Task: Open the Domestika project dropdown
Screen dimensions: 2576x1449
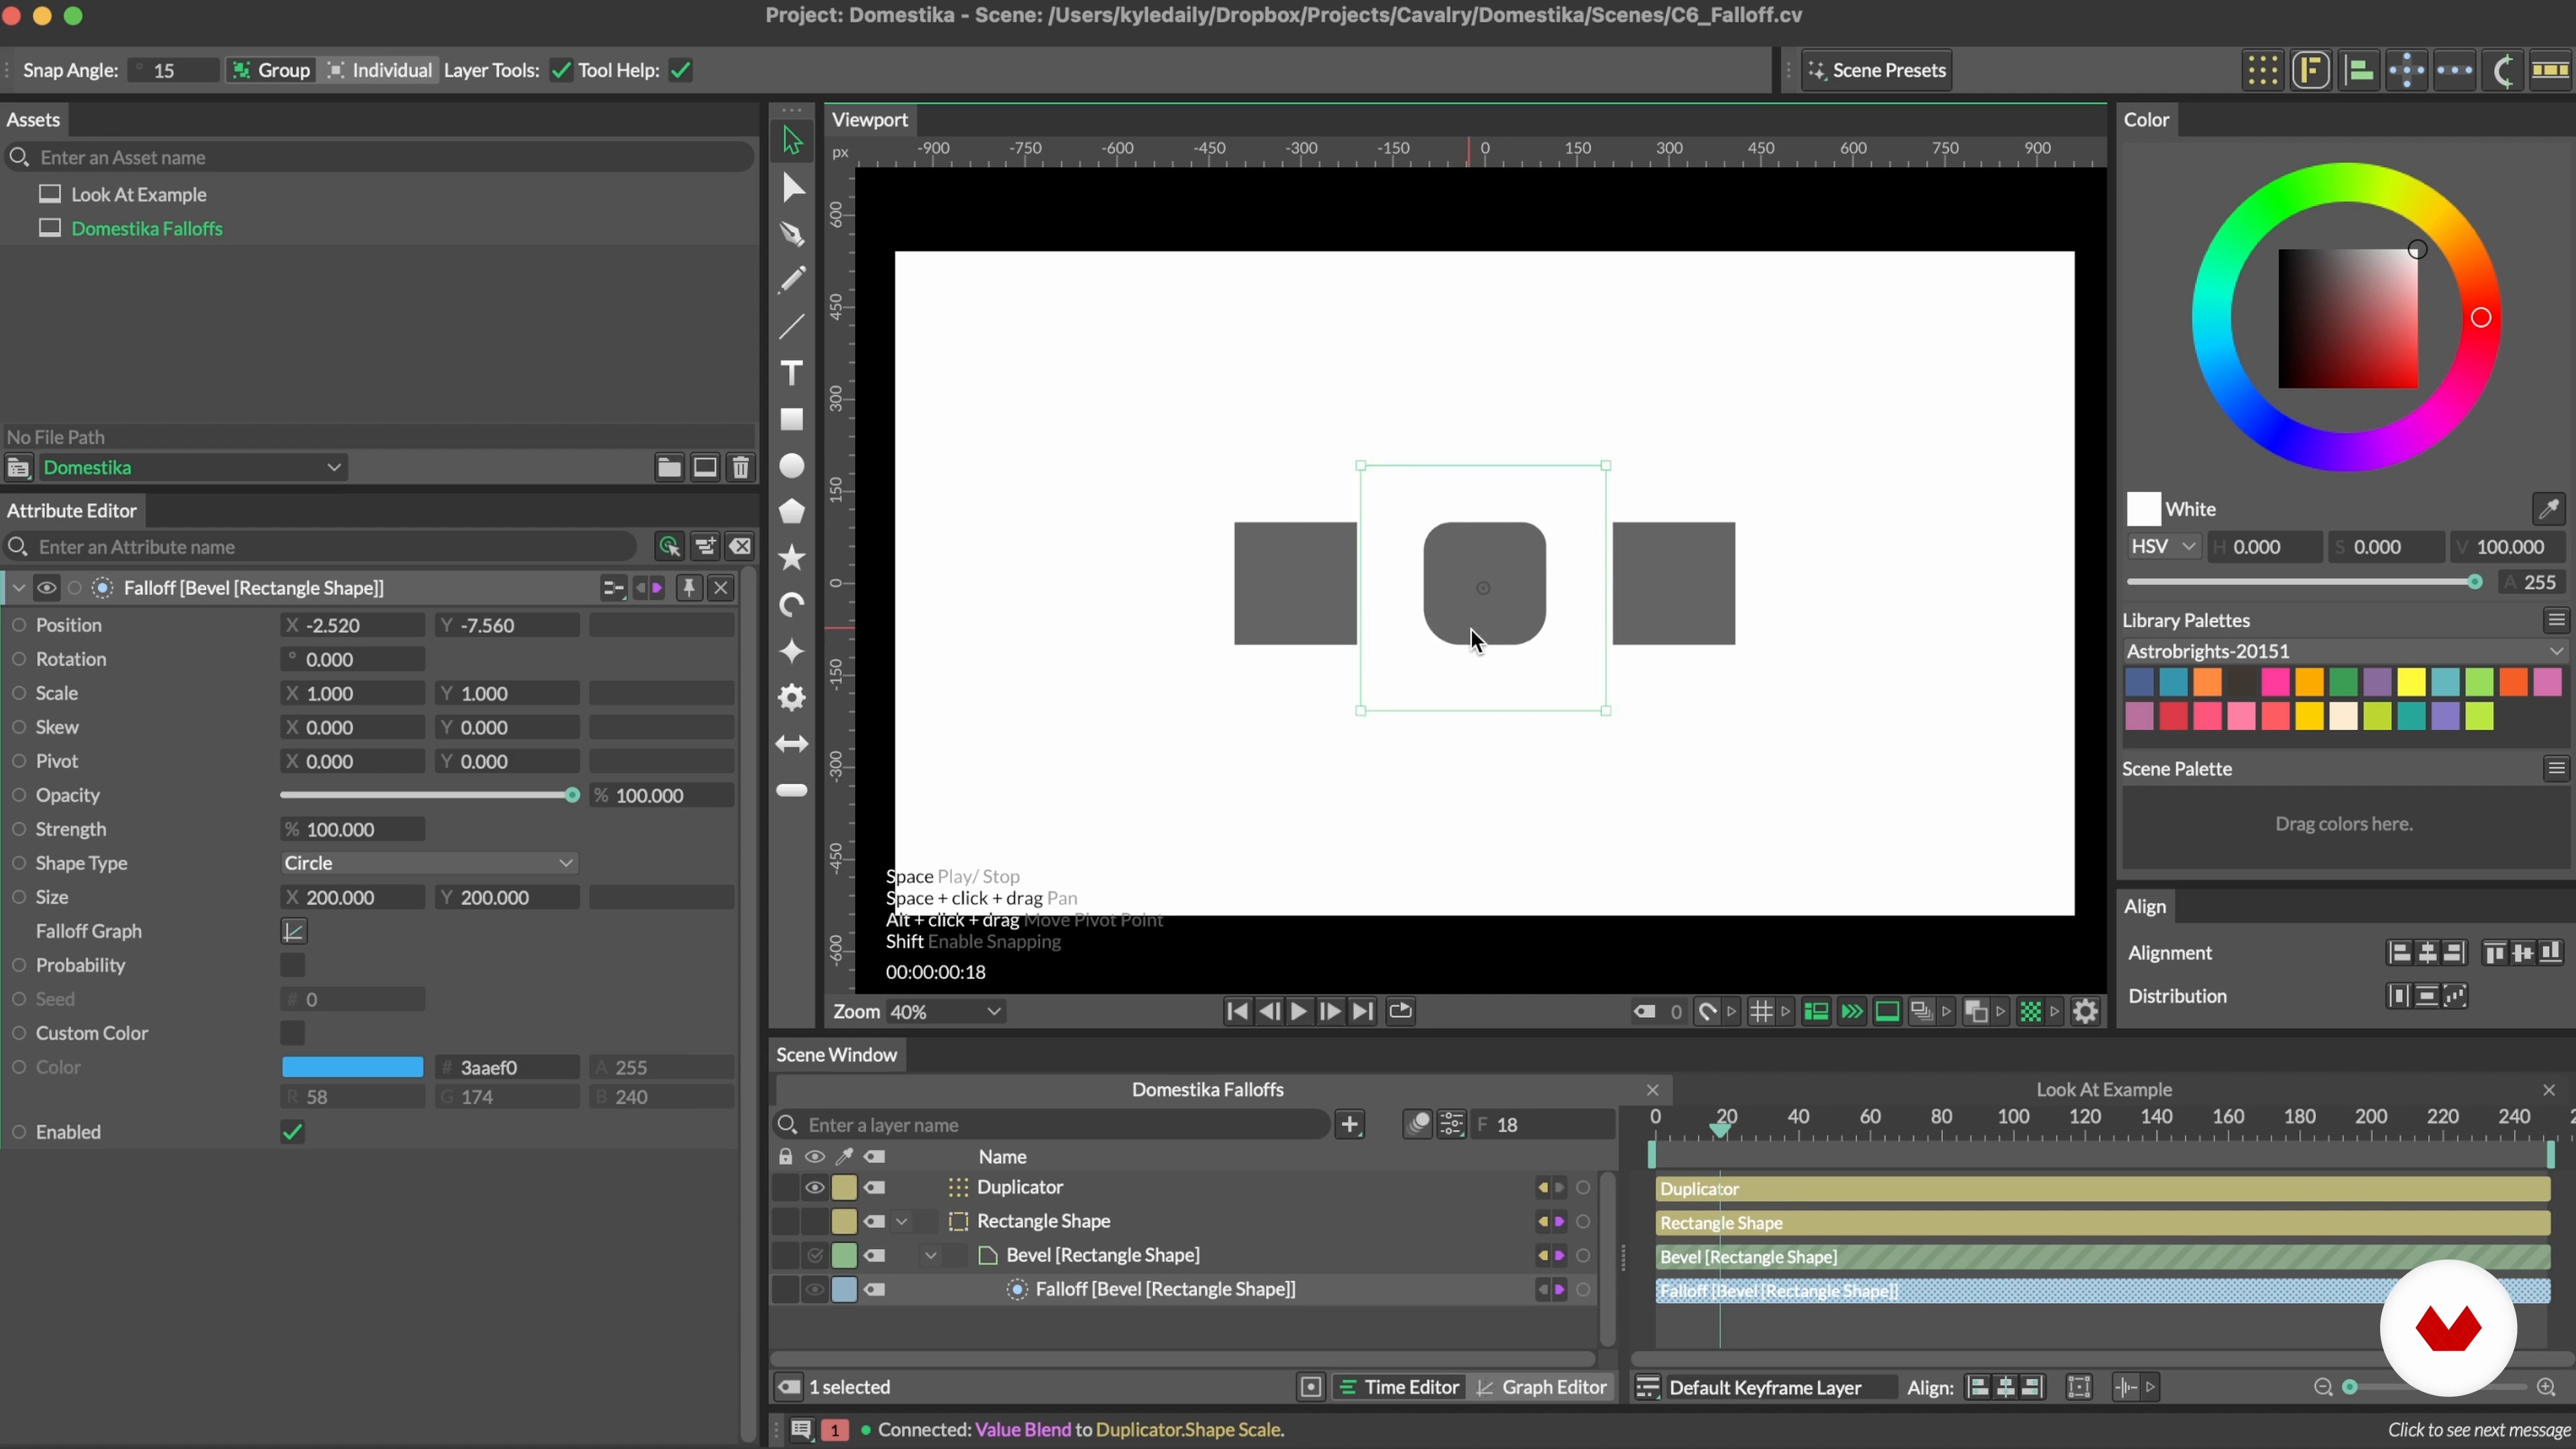Action: pos(192,468)
